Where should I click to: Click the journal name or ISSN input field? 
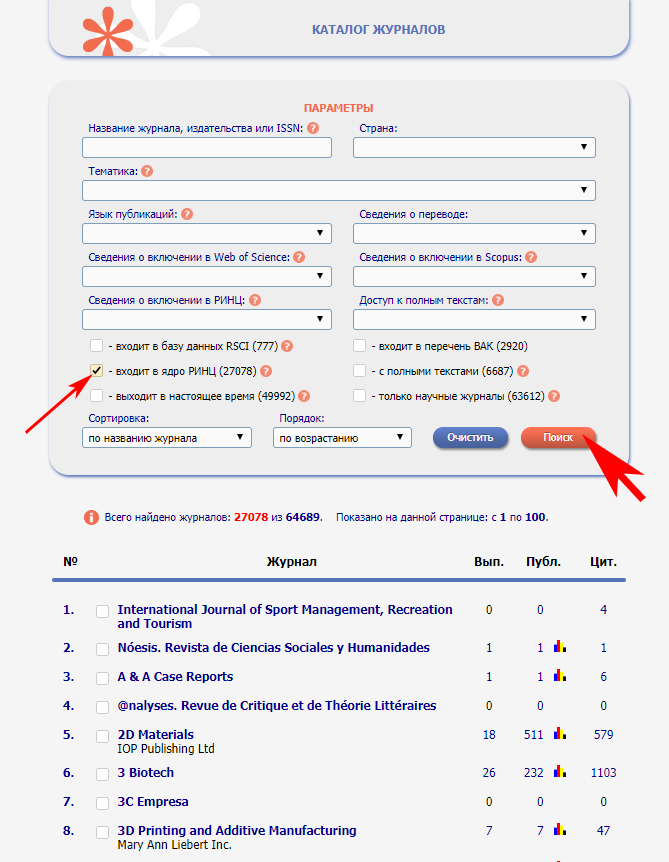(x=207, y=148)
